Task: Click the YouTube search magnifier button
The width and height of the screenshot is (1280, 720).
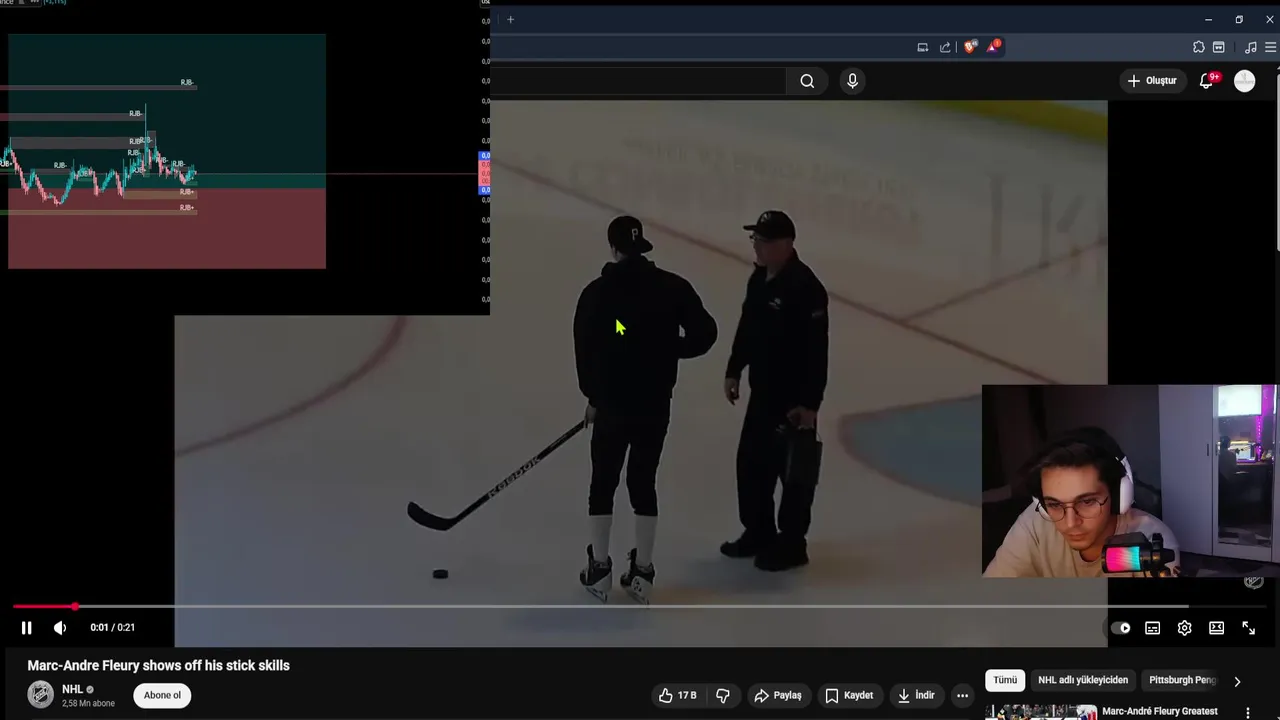Action: point(807,81)
